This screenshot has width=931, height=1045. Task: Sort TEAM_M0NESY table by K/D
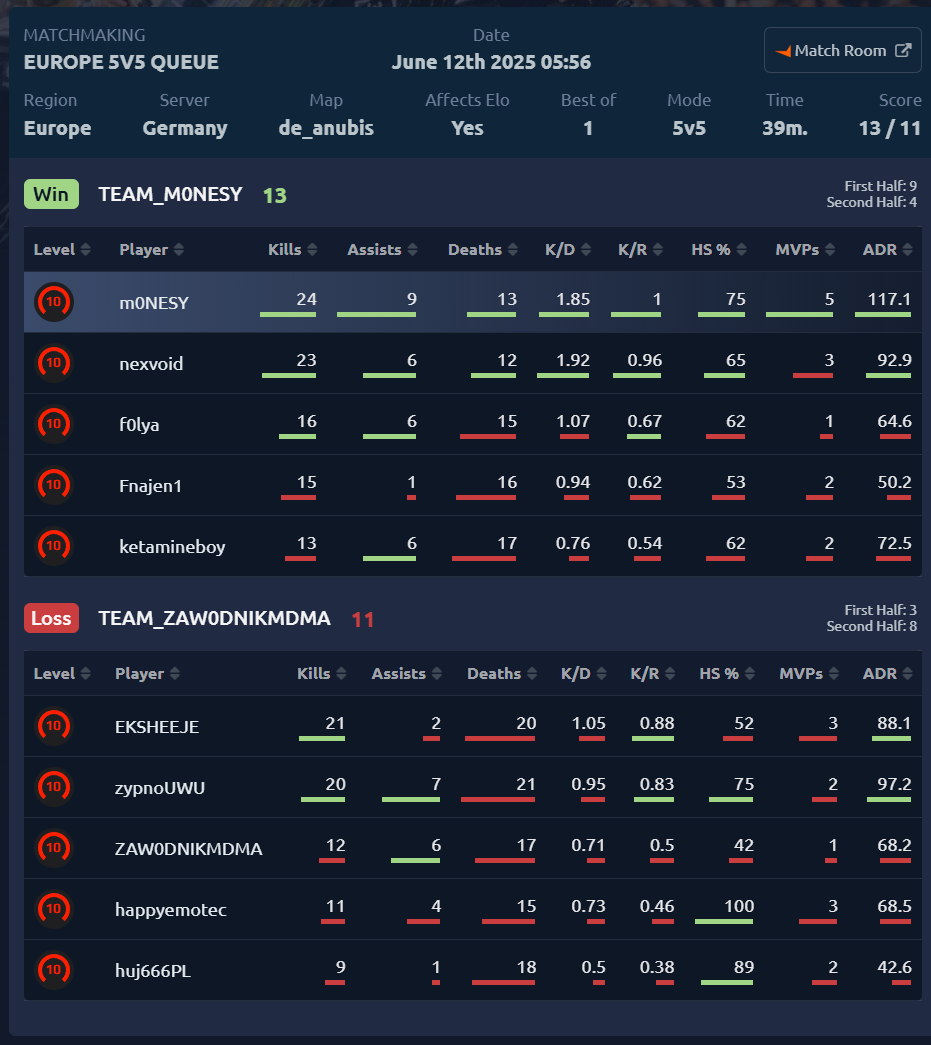coord(568,250)
